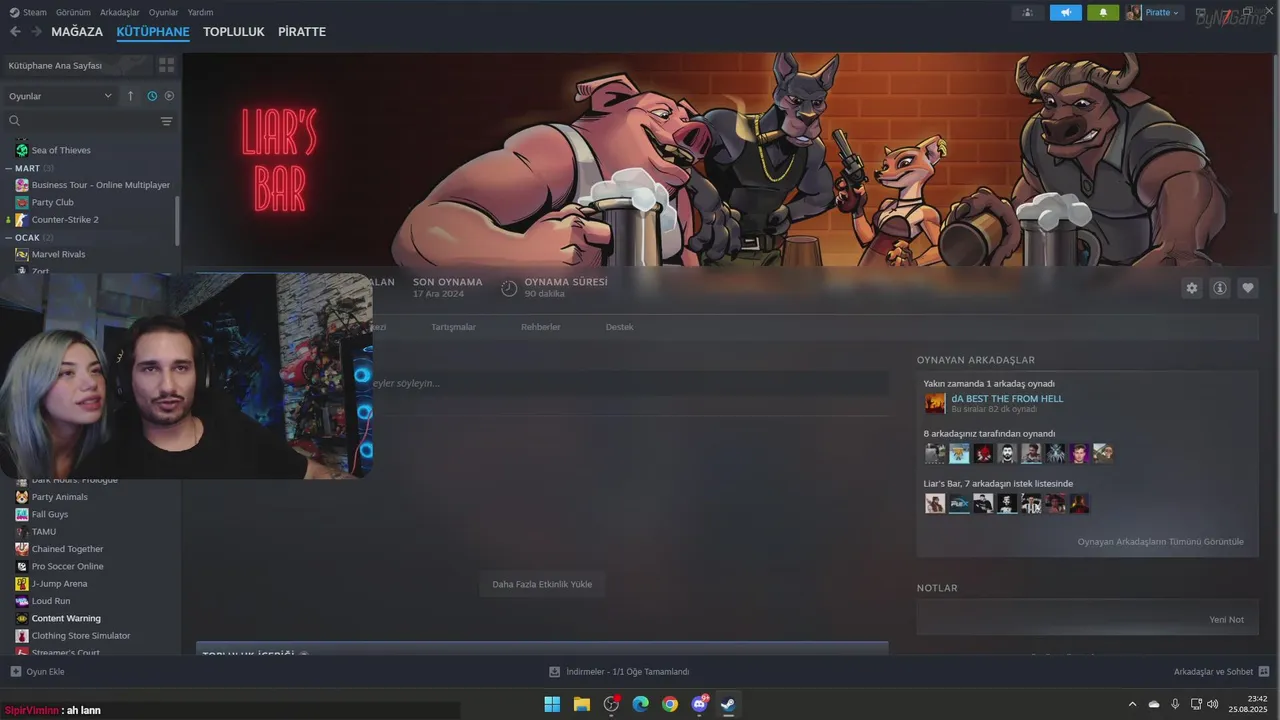Open the advanced filter options icon
Viewport: 1280px width, 720px height.
(x=166, y=121)
